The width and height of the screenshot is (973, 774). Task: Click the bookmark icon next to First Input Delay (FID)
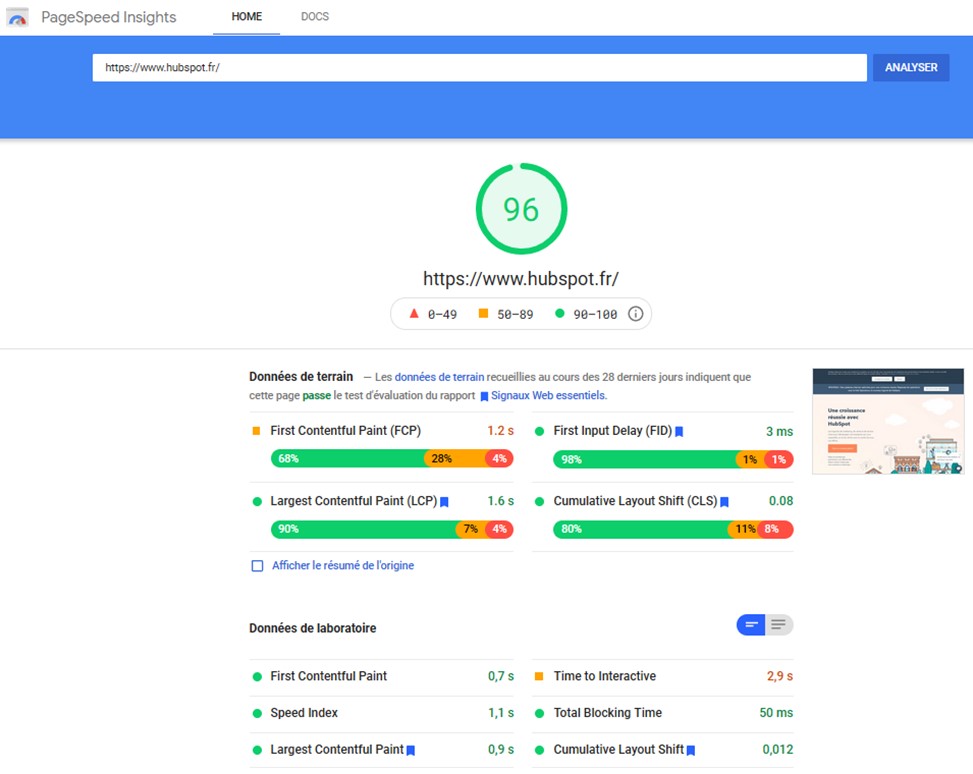[x=679, y=431]
